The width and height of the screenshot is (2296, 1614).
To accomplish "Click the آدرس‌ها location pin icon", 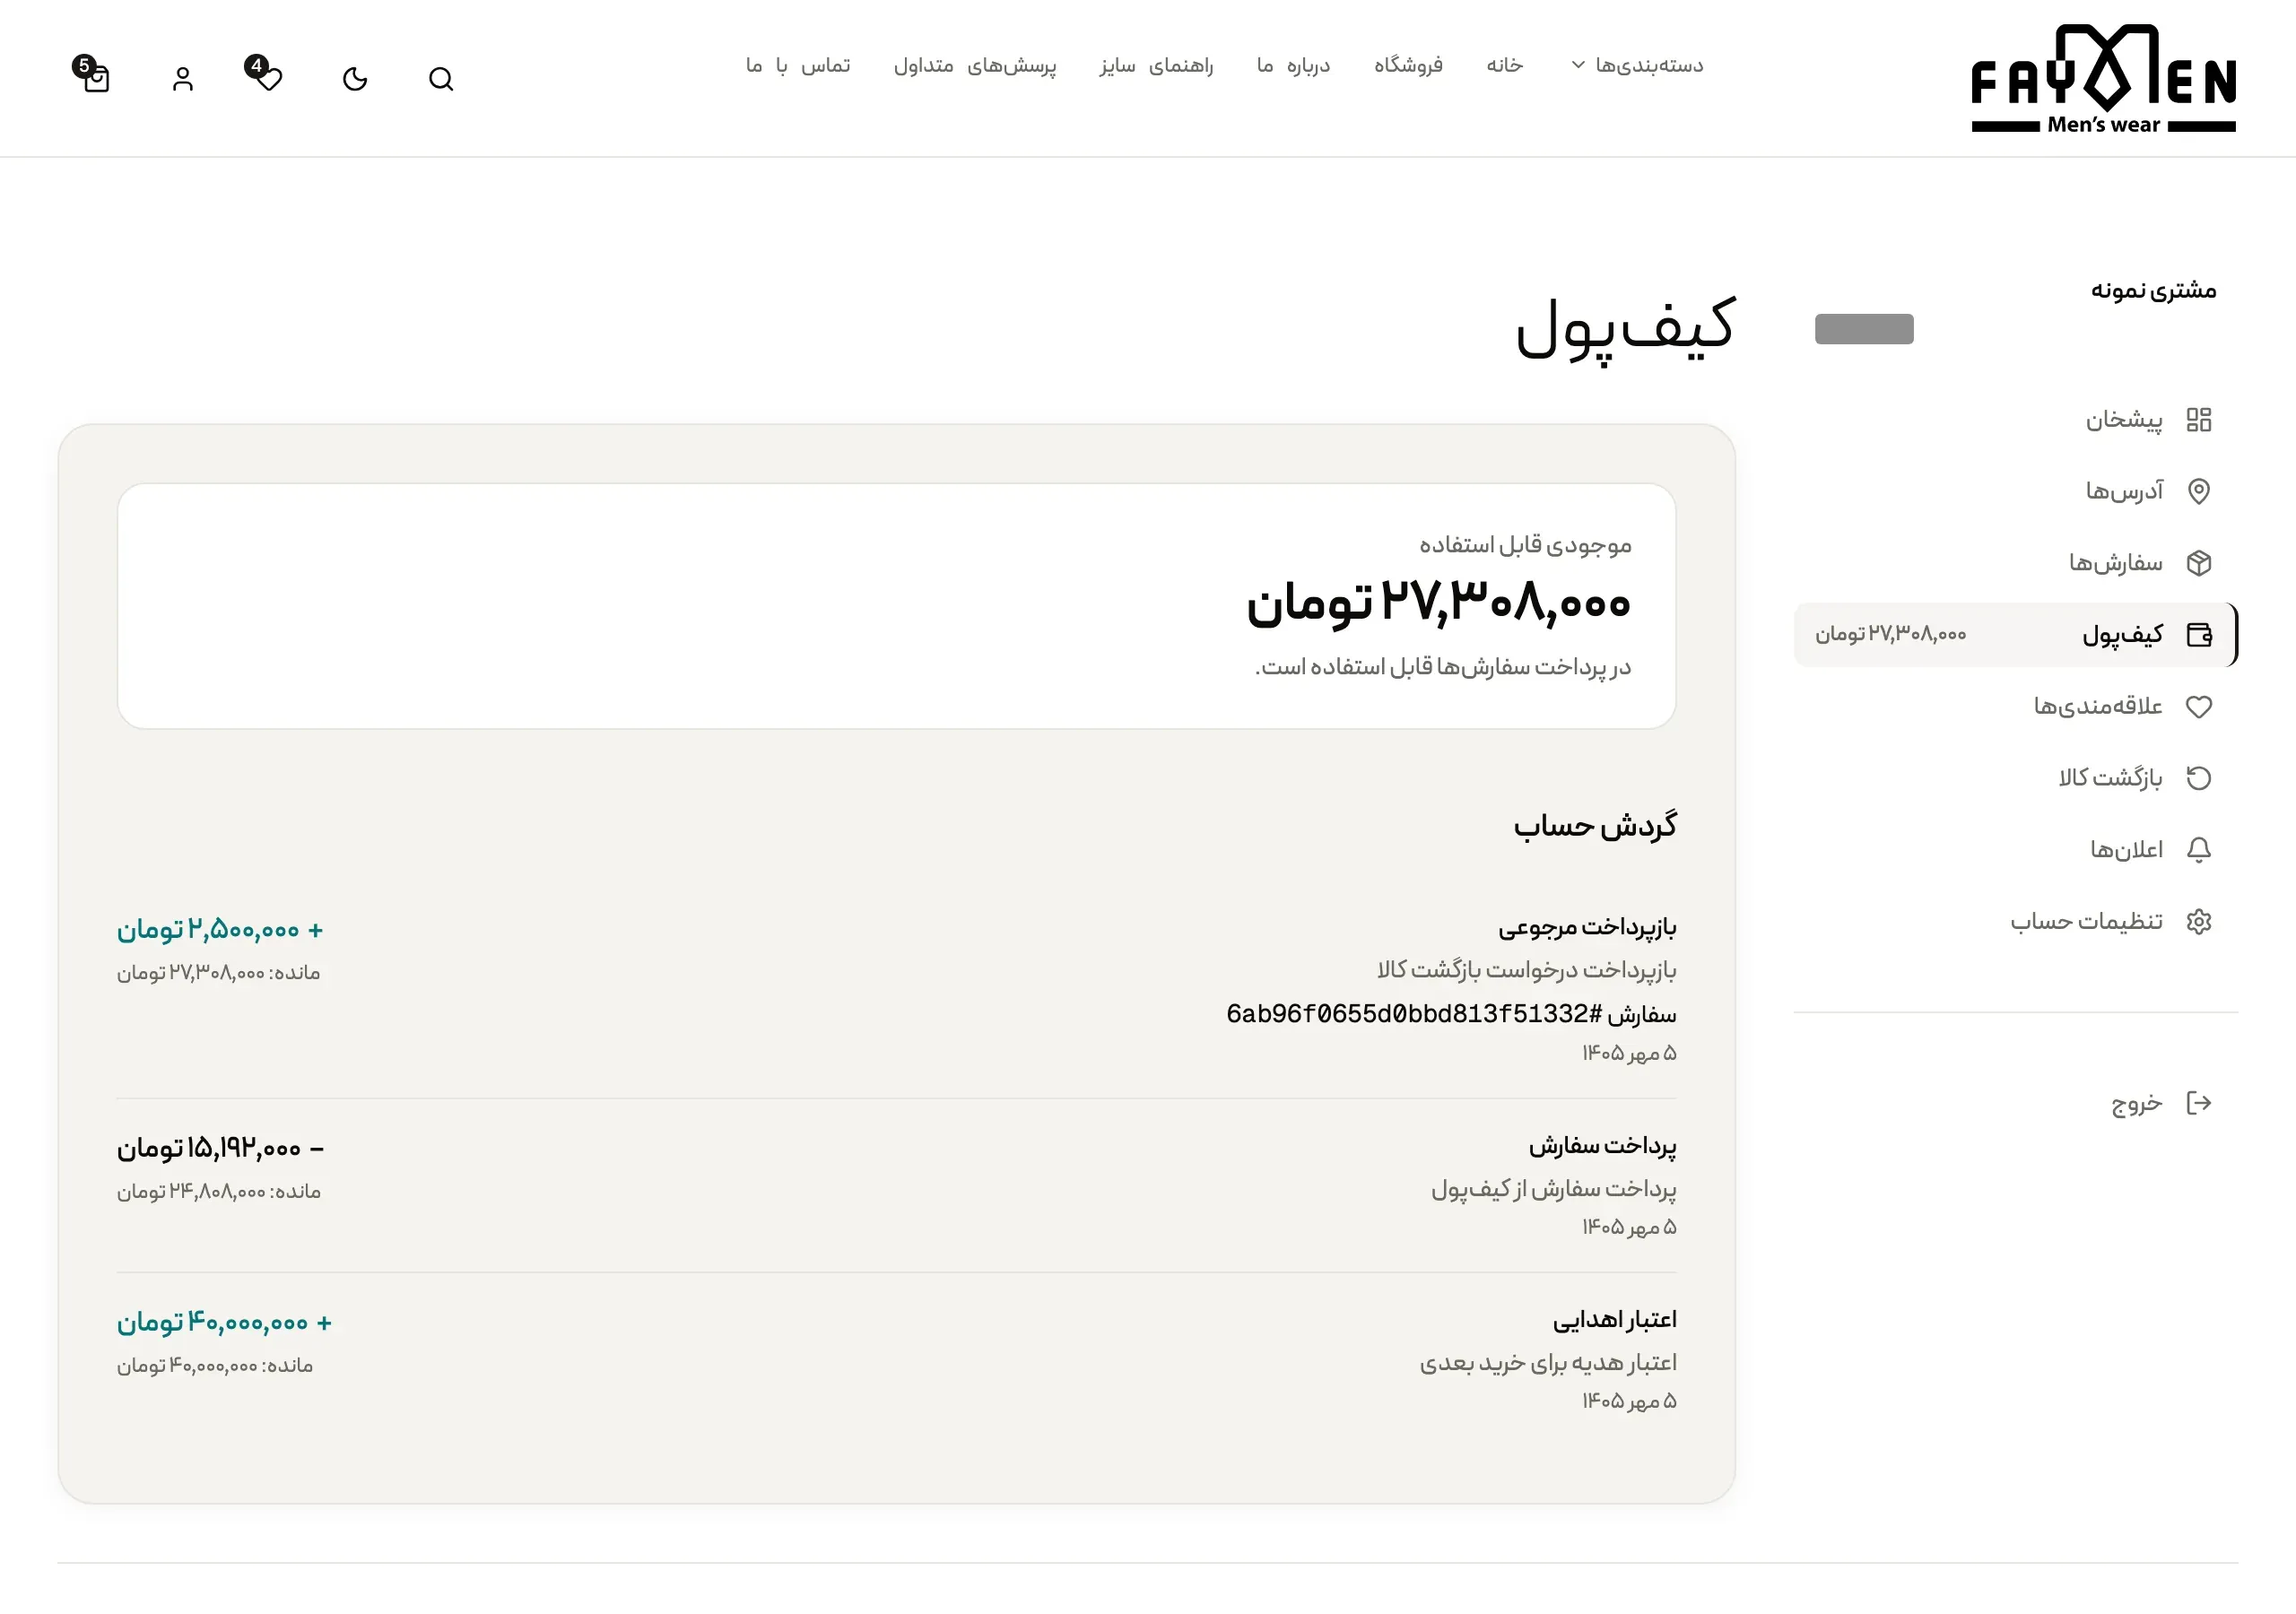I will coord(2199,491).
